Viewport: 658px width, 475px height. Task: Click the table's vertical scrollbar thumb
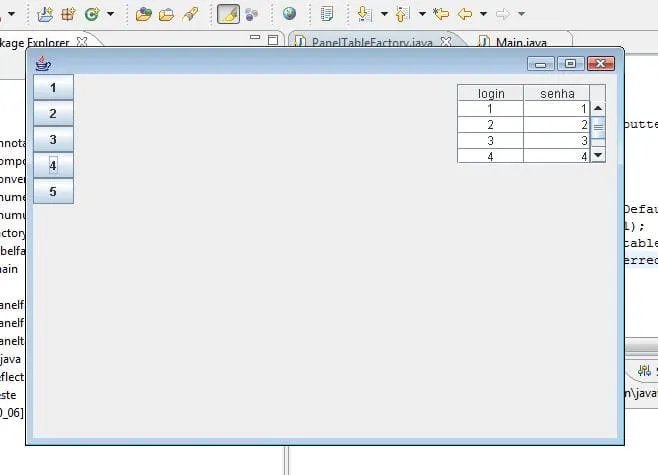[598, 127]
